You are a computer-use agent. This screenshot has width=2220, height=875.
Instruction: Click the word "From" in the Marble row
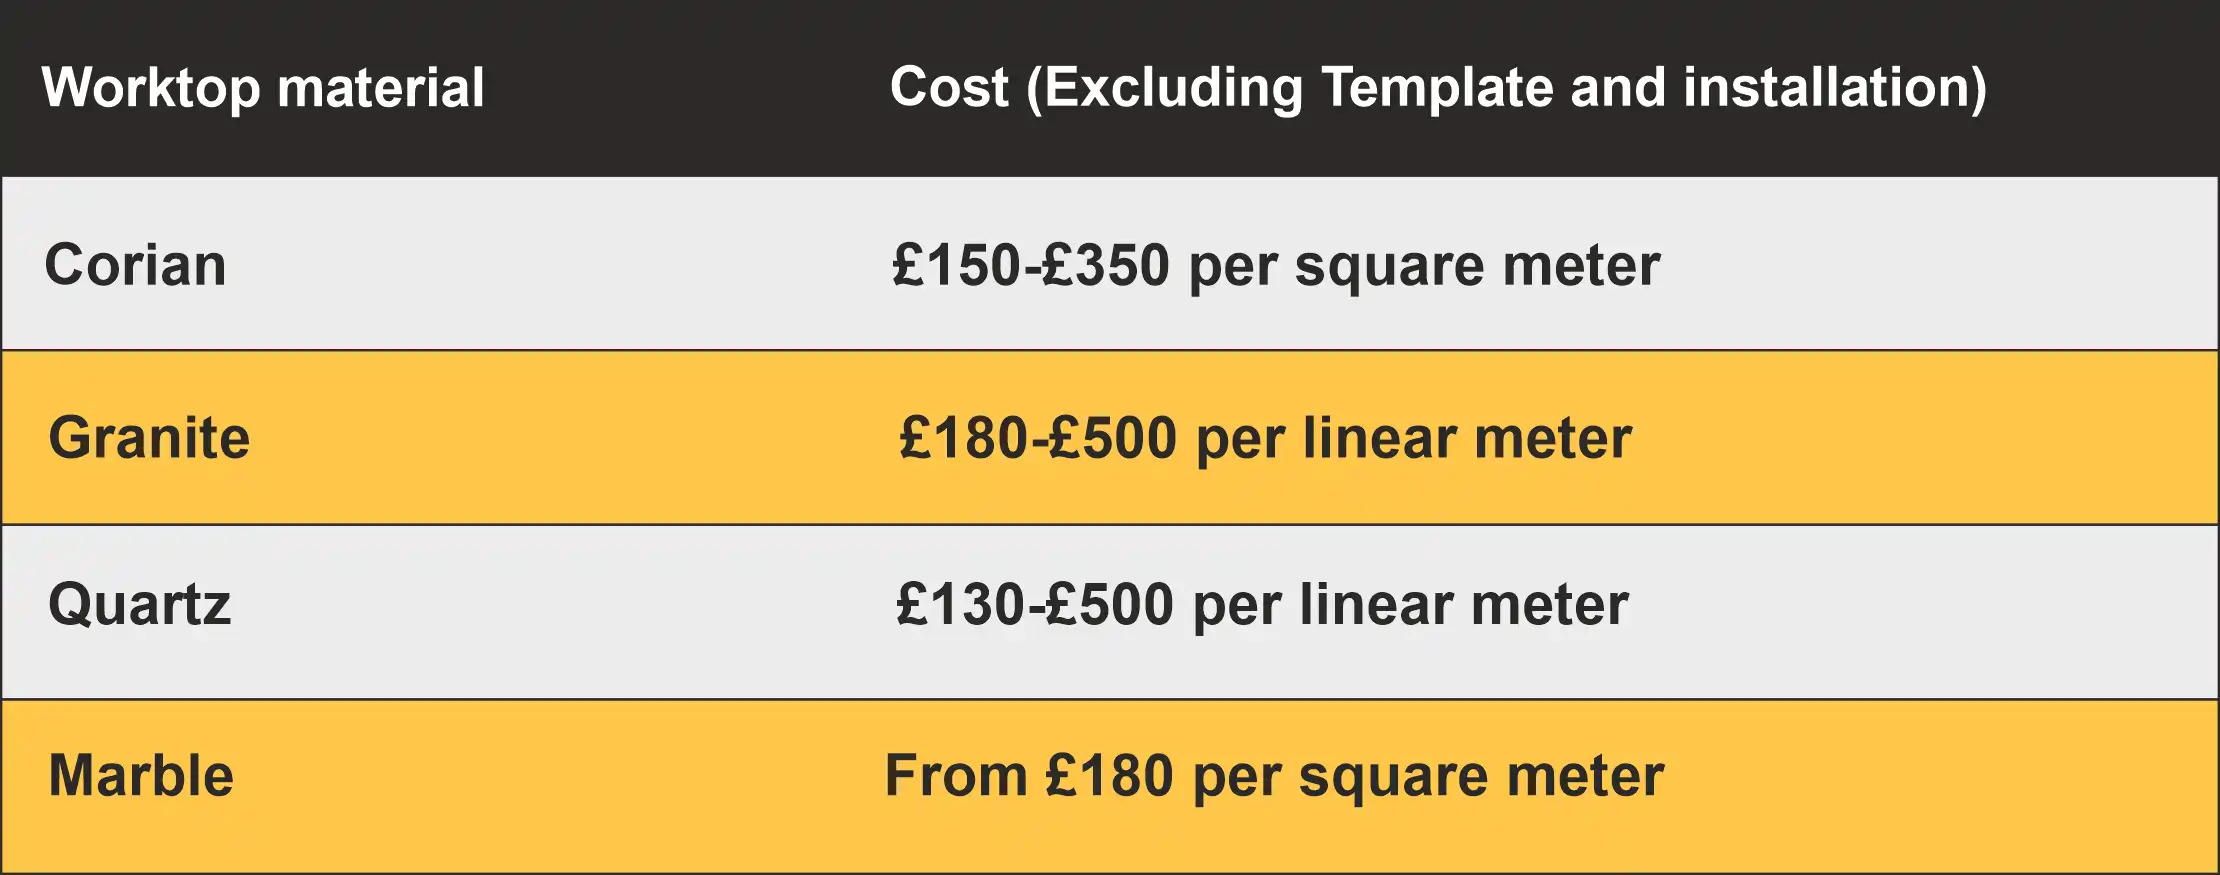click(x=956, y=776)
